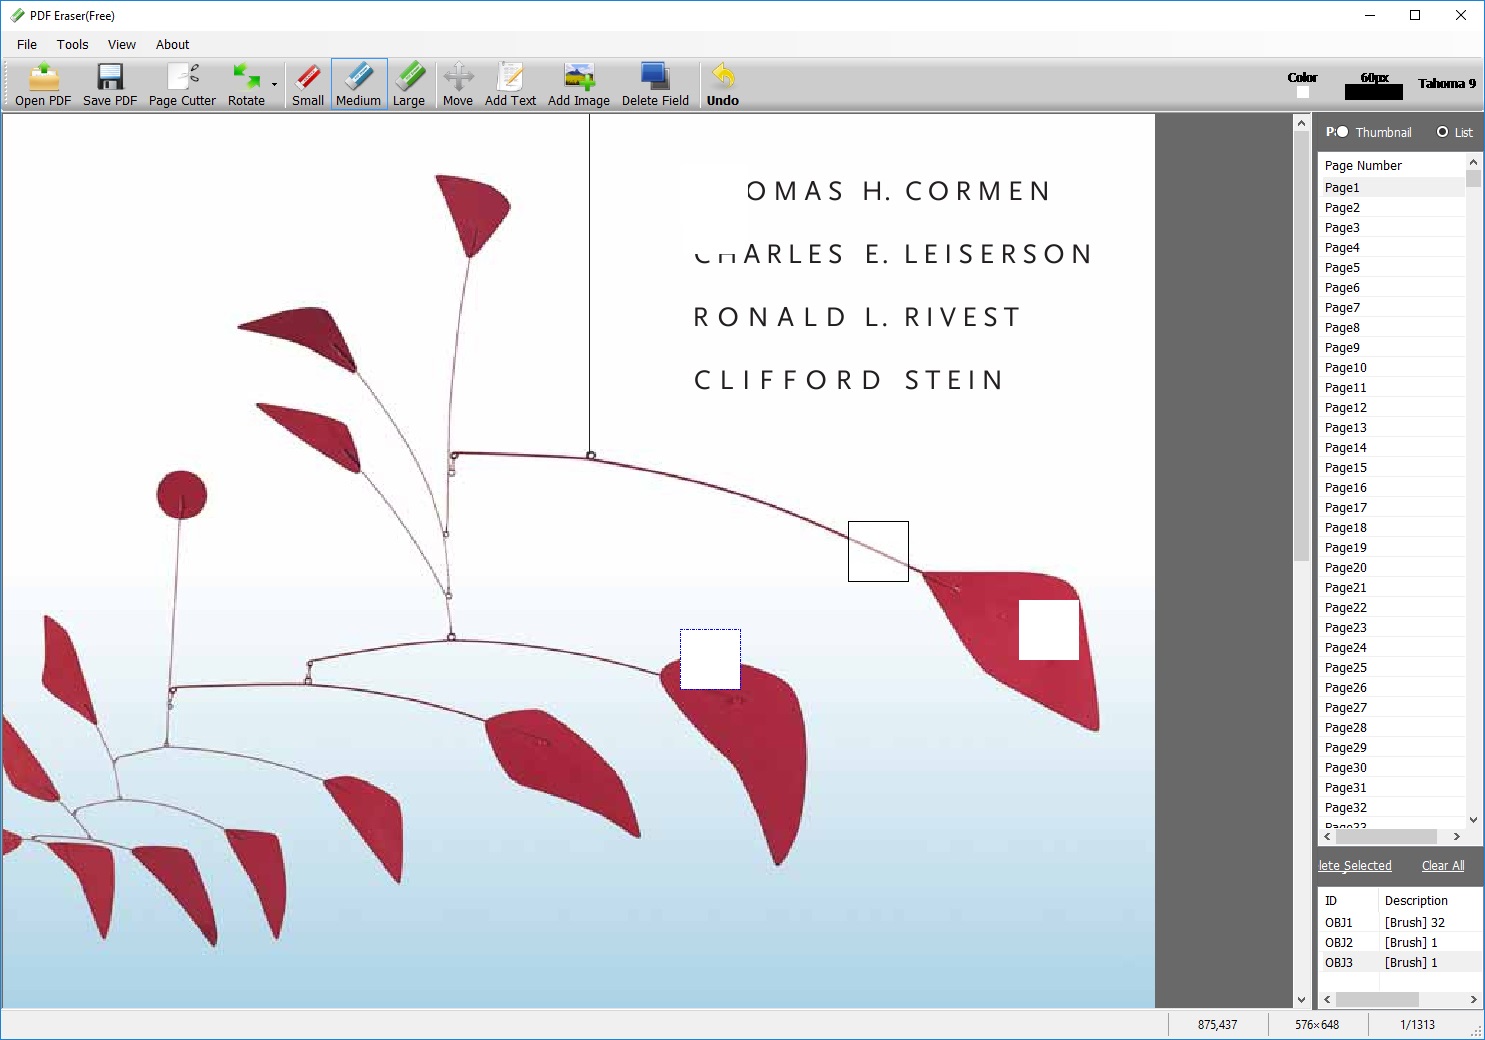This screenshot has height=1040, width=1485.
Task: Open the Tools menu
Action: pyautogui.click(x=71, y=44)
